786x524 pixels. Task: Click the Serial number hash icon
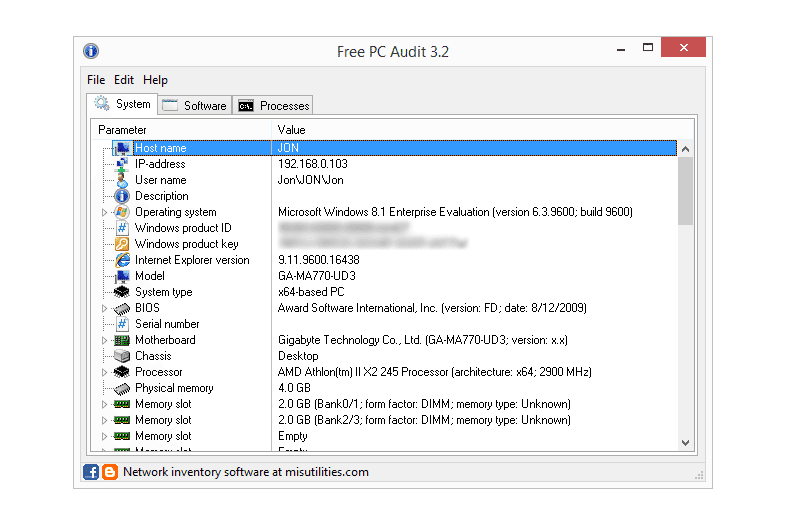122,324
